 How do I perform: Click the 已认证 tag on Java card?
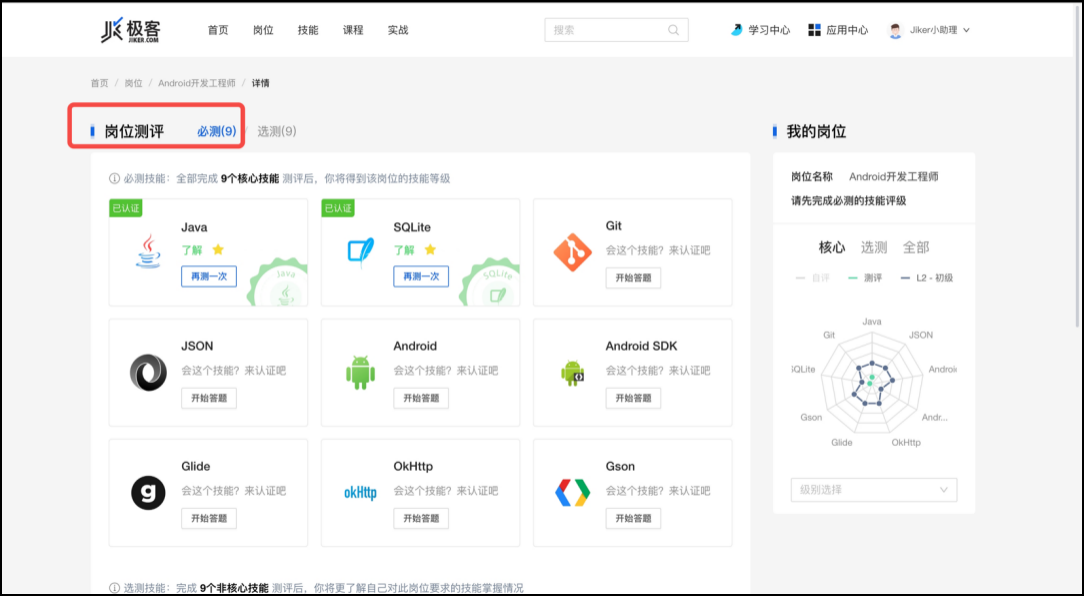(126, 208)
